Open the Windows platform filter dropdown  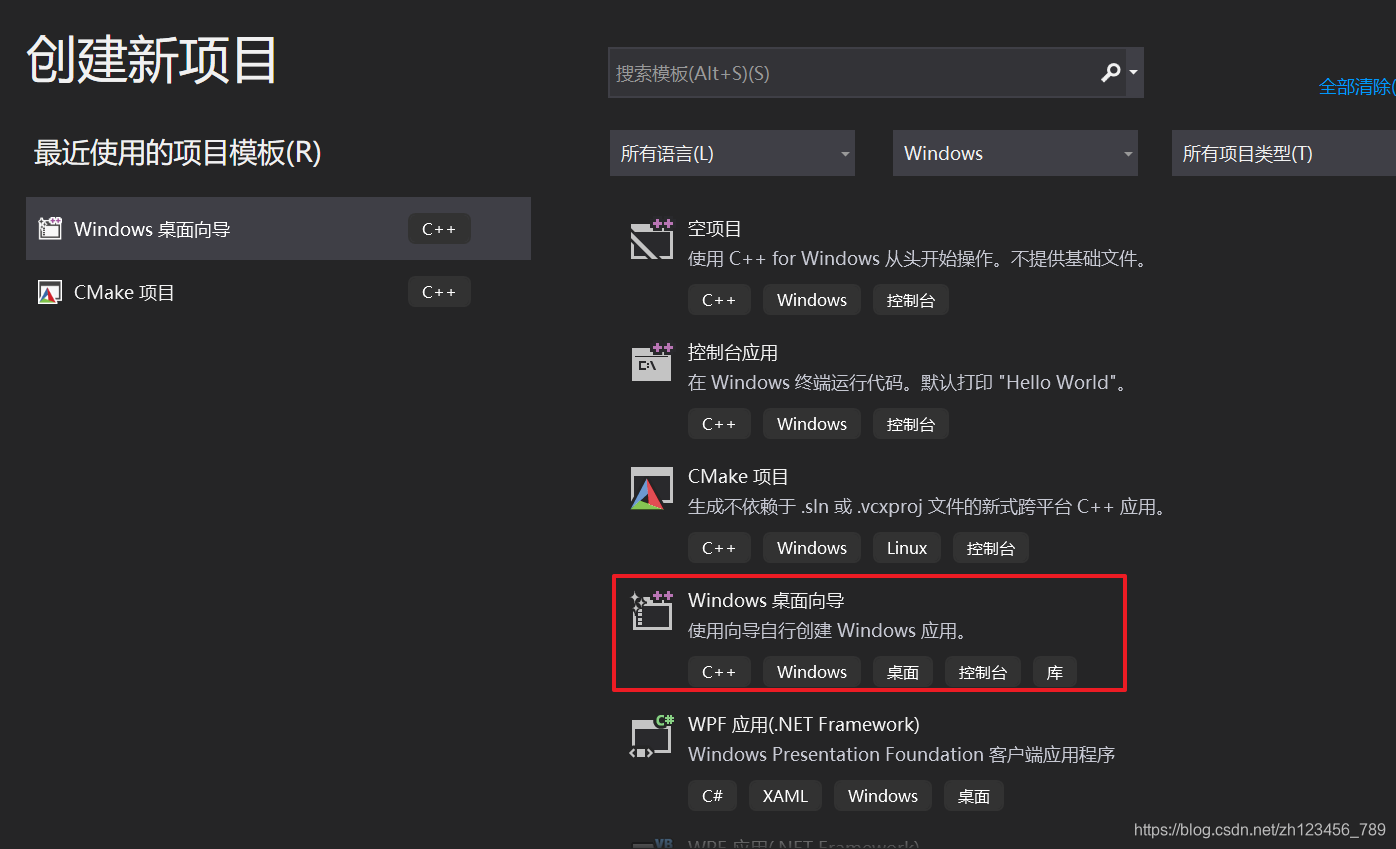click(1015, 153)
